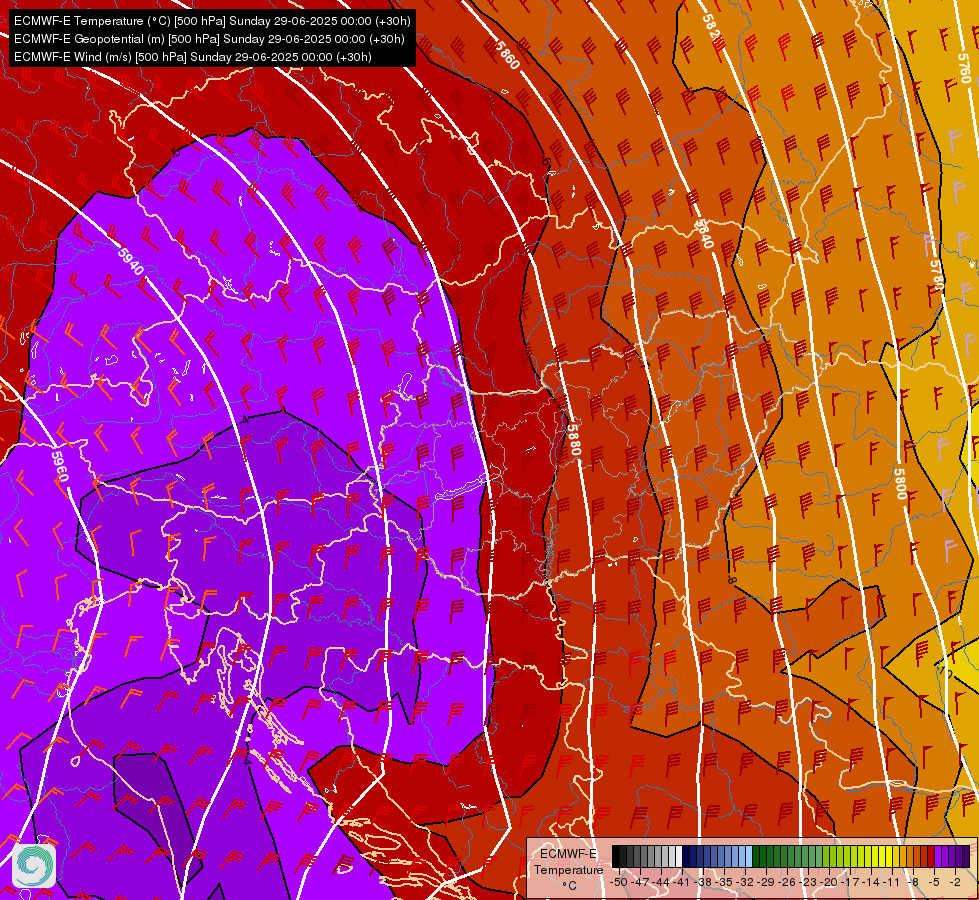The width and height of the screenshot is (979, 900).
Task: Click the -44 legend value
Action: tap(661, 882)
